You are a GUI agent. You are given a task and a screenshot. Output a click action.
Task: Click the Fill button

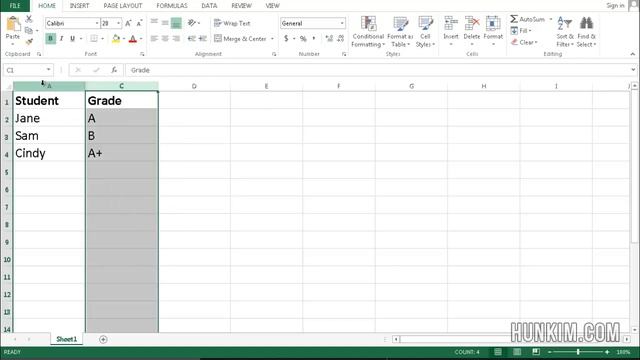pyautogui.click(x=521, y=31)
